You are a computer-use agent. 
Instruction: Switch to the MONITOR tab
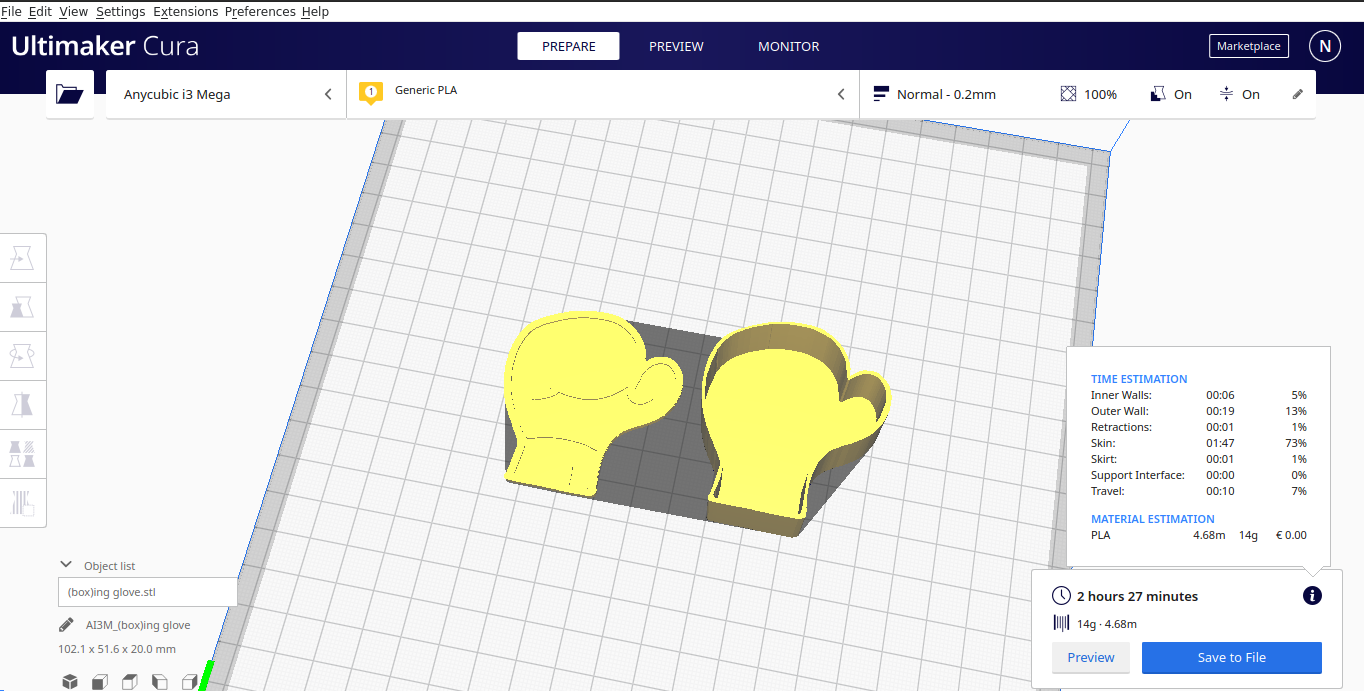pyautogui.click(x=788, y=45)
